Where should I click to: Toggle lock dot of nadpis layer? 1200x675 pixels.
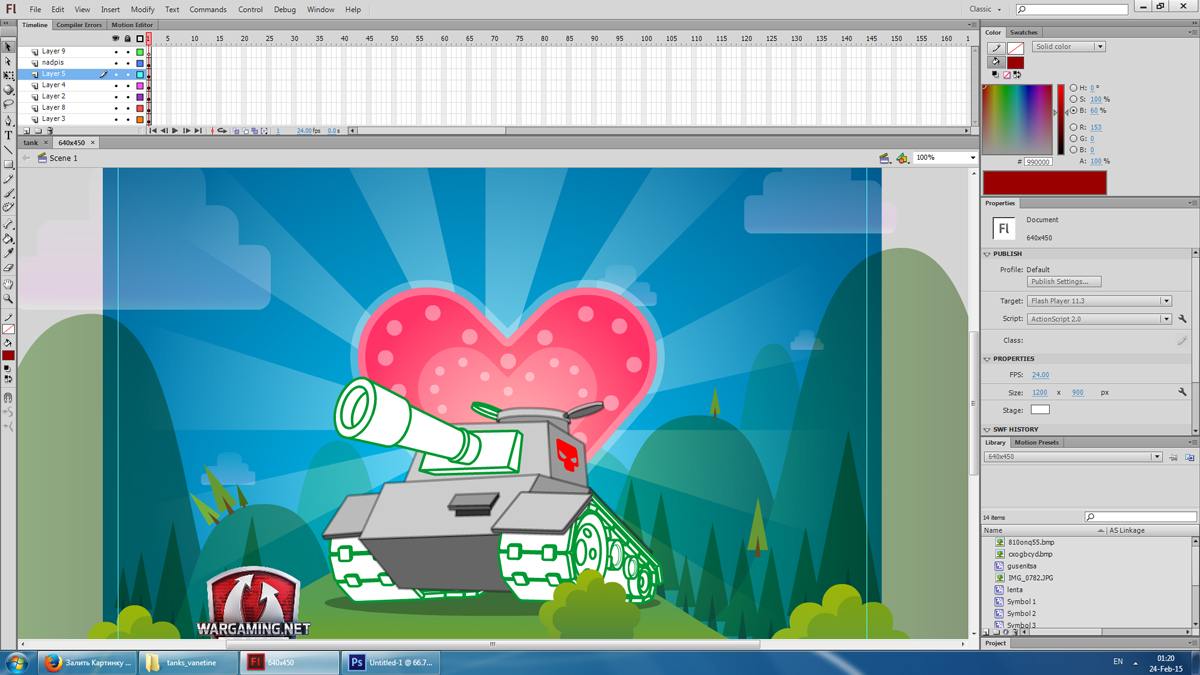128,63
